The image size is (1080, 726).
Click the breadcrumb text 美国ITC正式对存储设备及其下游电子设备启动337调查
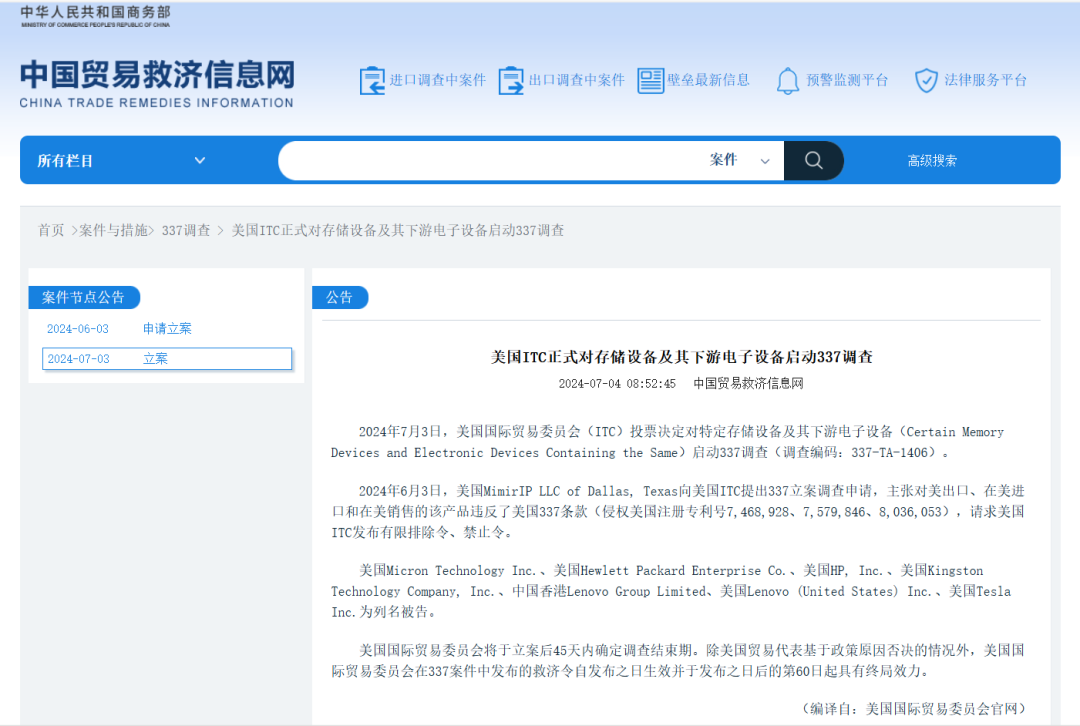397,230
